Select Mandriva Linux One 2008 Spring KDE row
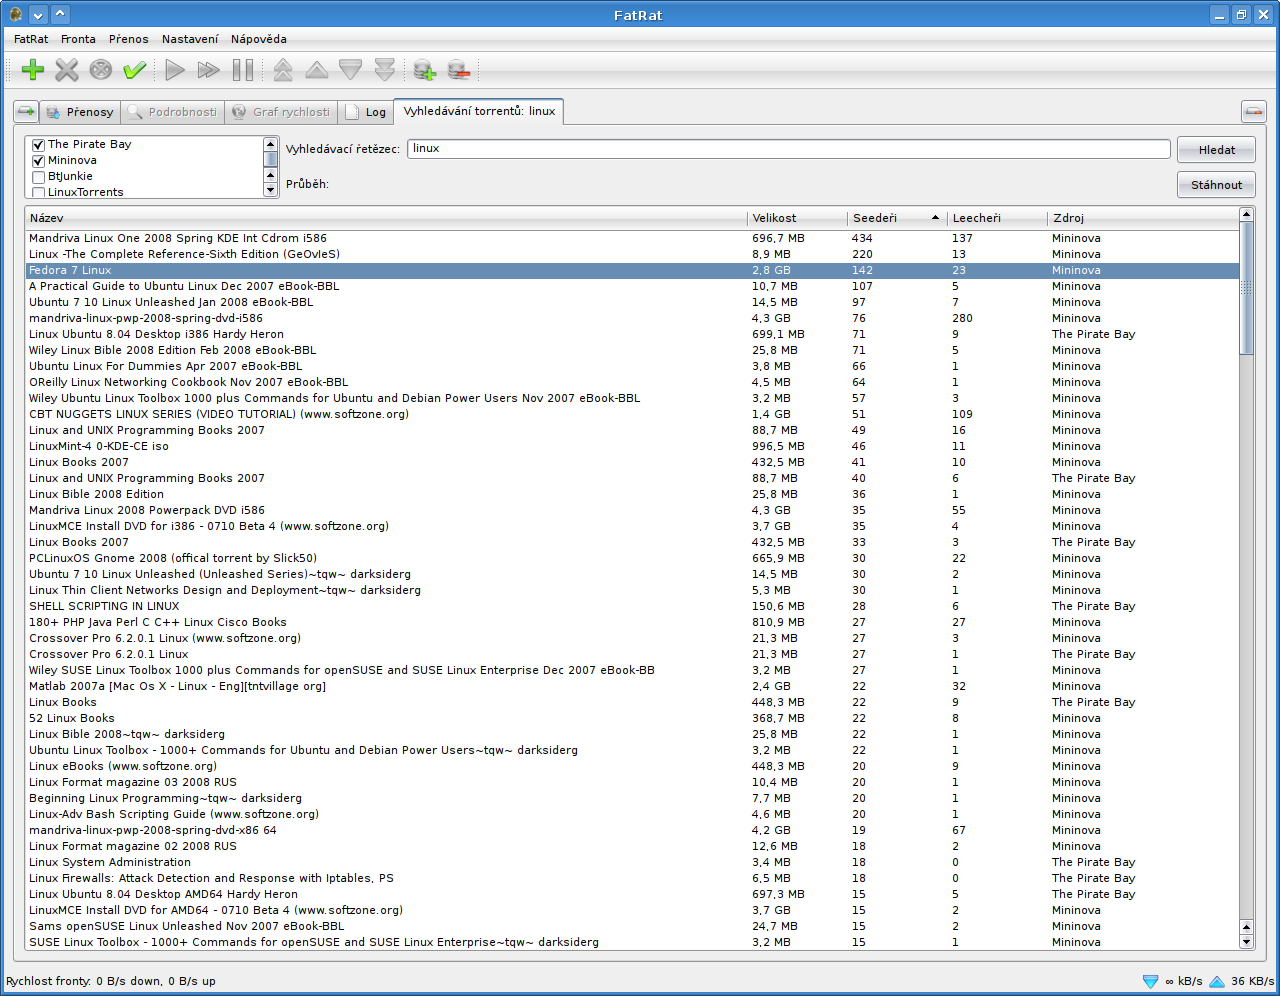This screenshot has width=1280, height=996. (632, 238)
